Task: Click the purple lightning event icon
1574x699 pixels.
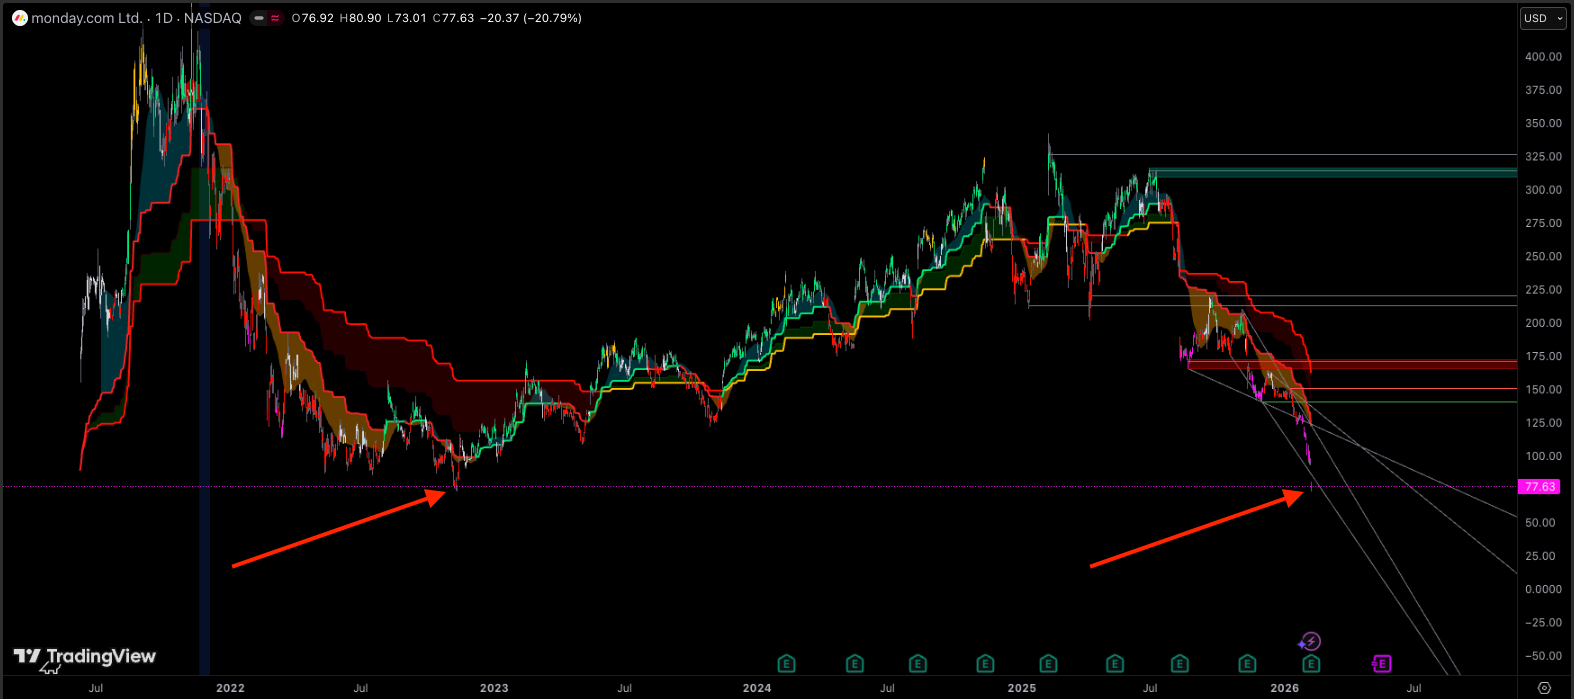Action: pyautogui.click(x=1311, y=642)
